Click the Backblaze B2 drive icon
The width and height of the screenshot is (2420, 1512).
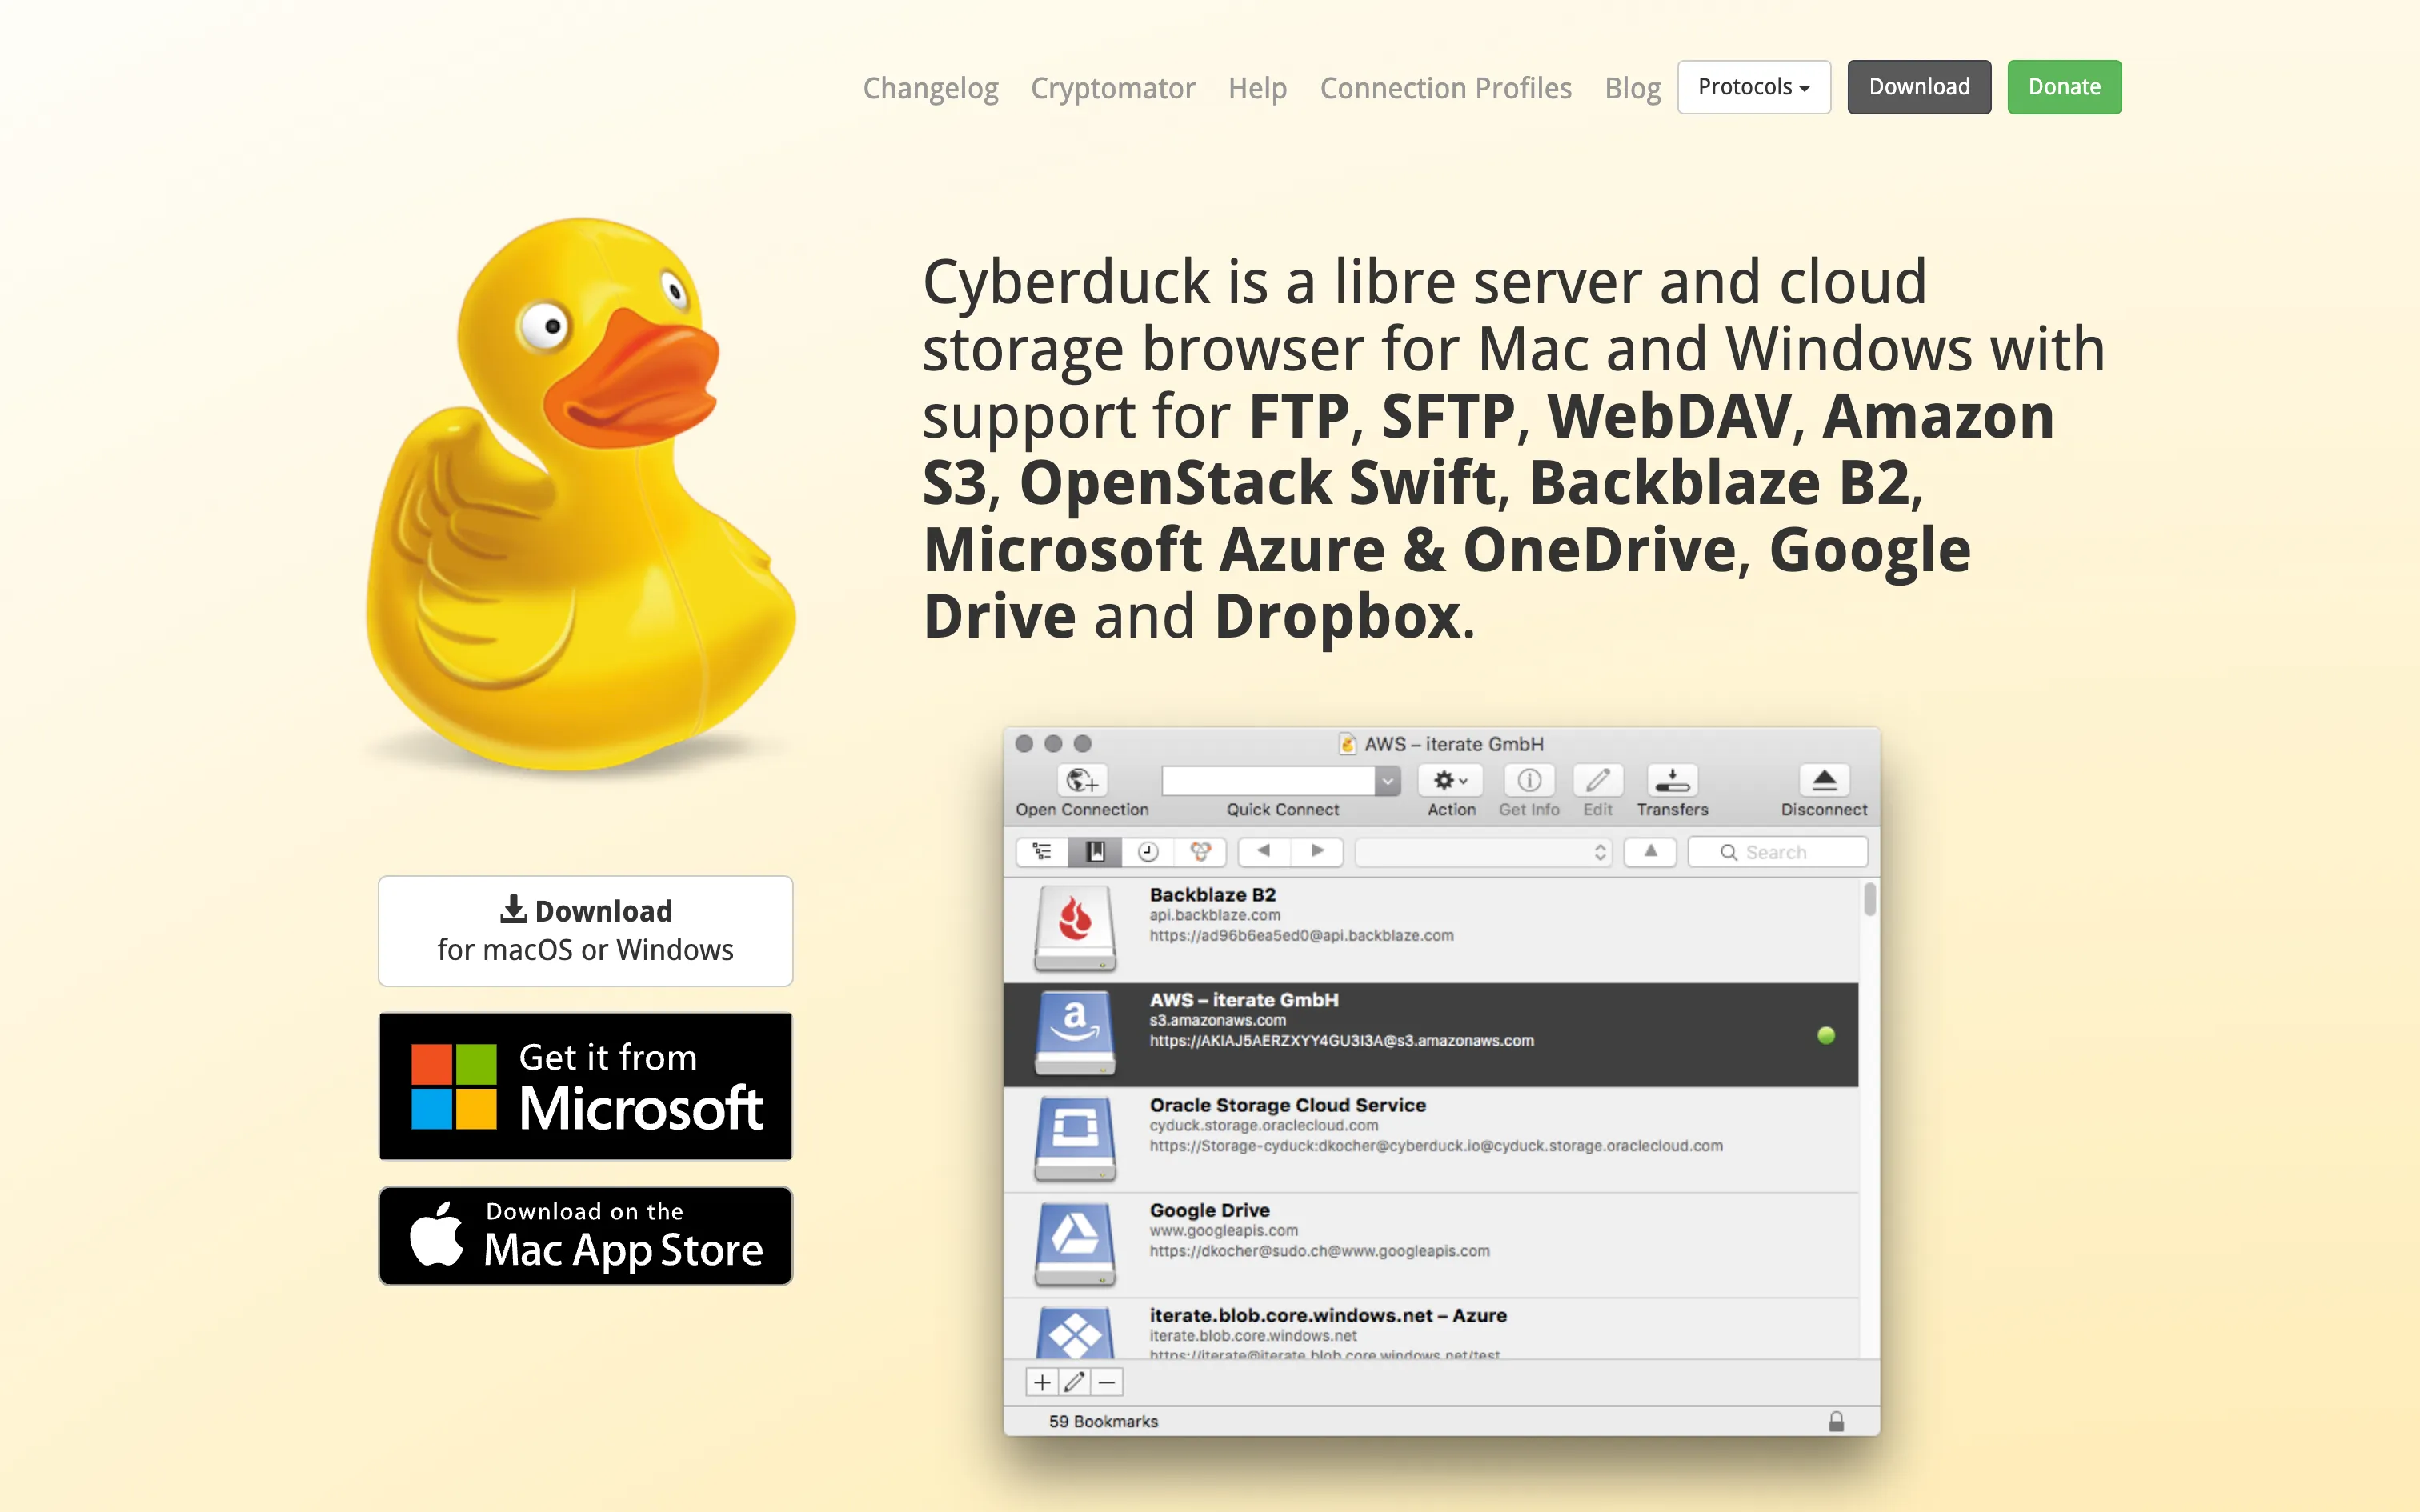[x=1075, y=927]
